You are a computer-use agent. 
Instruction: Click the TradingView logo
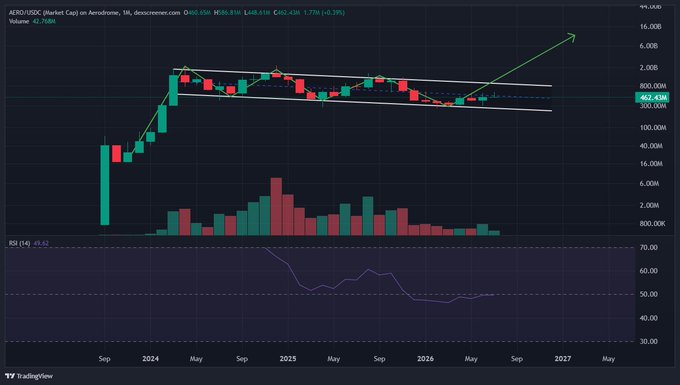pos(29,376)
